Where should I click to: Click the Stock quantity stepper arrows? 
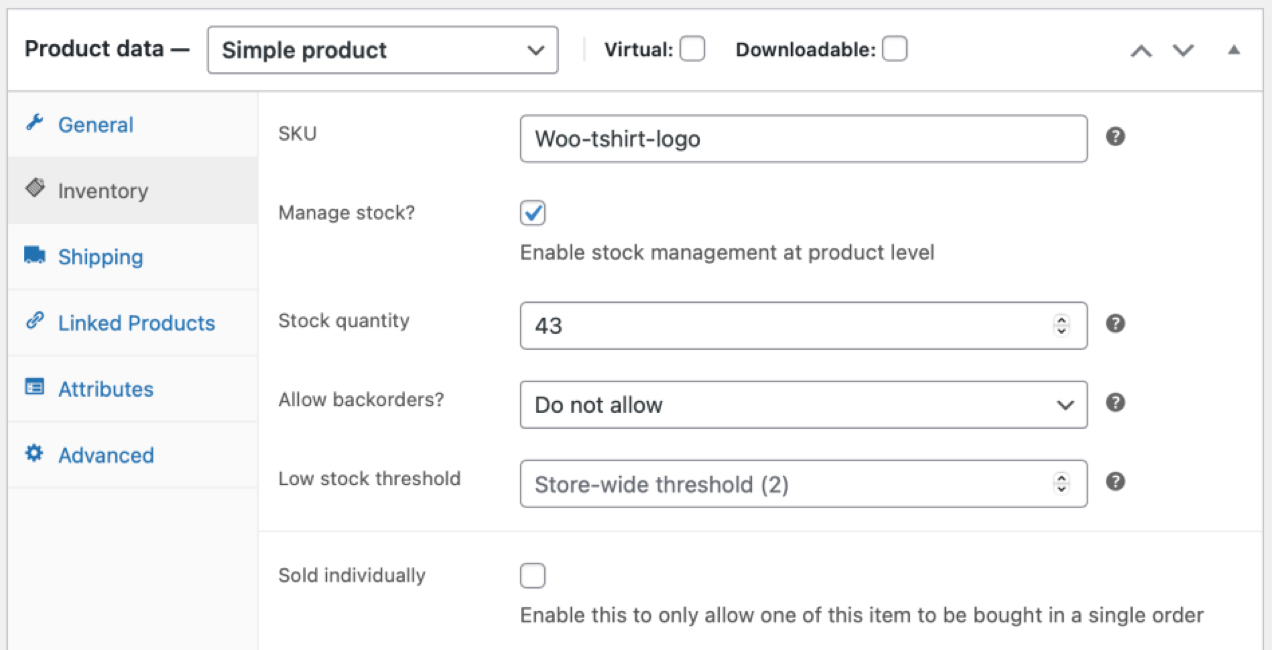(1061, 326)
